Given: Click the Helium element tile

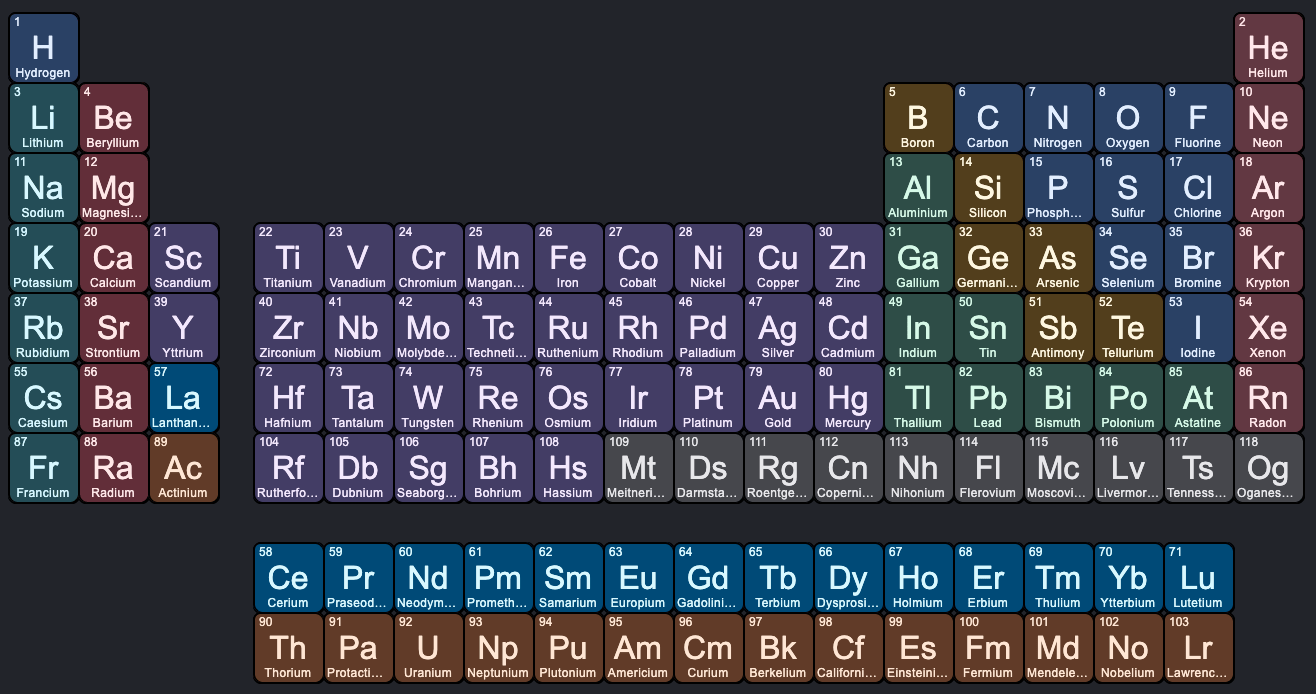Looking at the screenshot, I should pos(1268,48).
